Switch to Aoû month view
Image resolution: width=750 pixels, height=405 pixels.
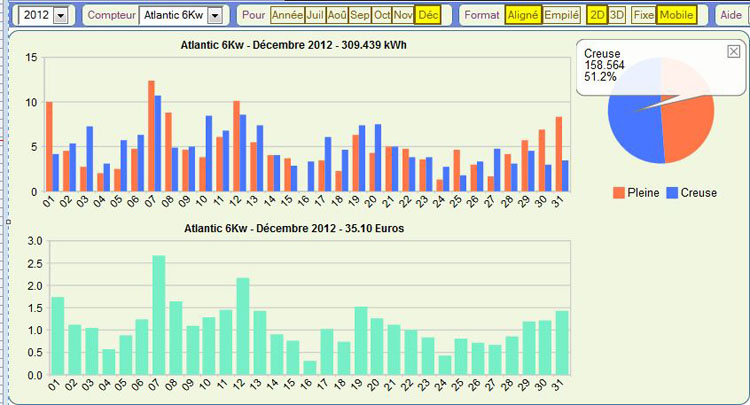tap(337, 15)
